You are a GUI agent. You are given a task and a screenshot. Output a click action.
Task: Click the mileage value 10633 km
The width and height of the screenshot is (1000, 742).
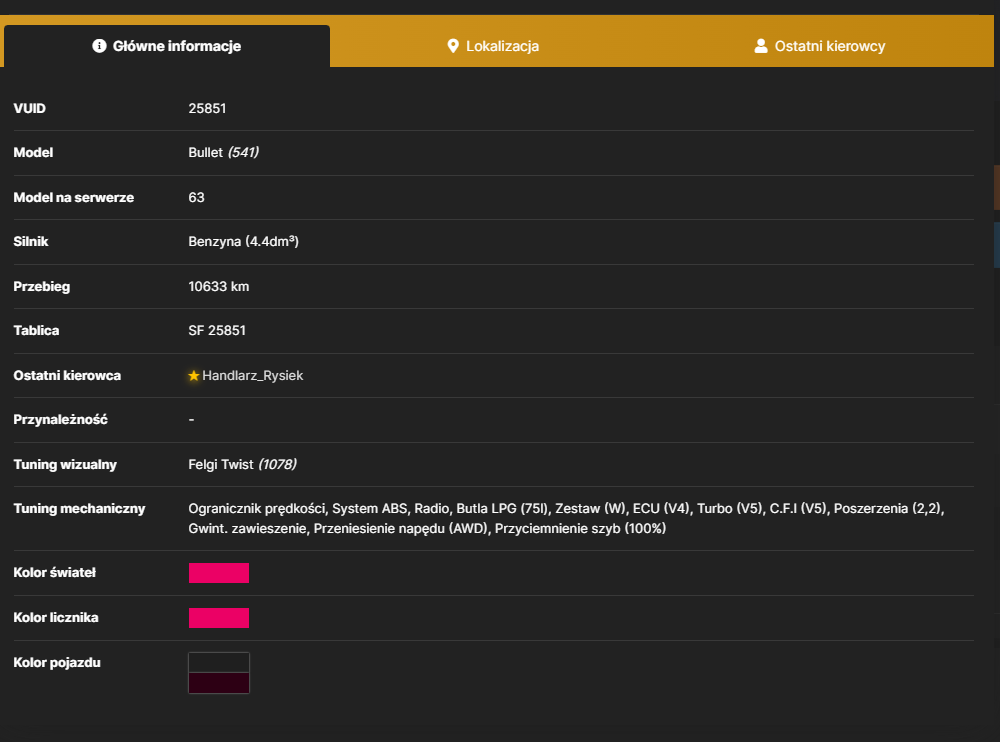[219, 286]
